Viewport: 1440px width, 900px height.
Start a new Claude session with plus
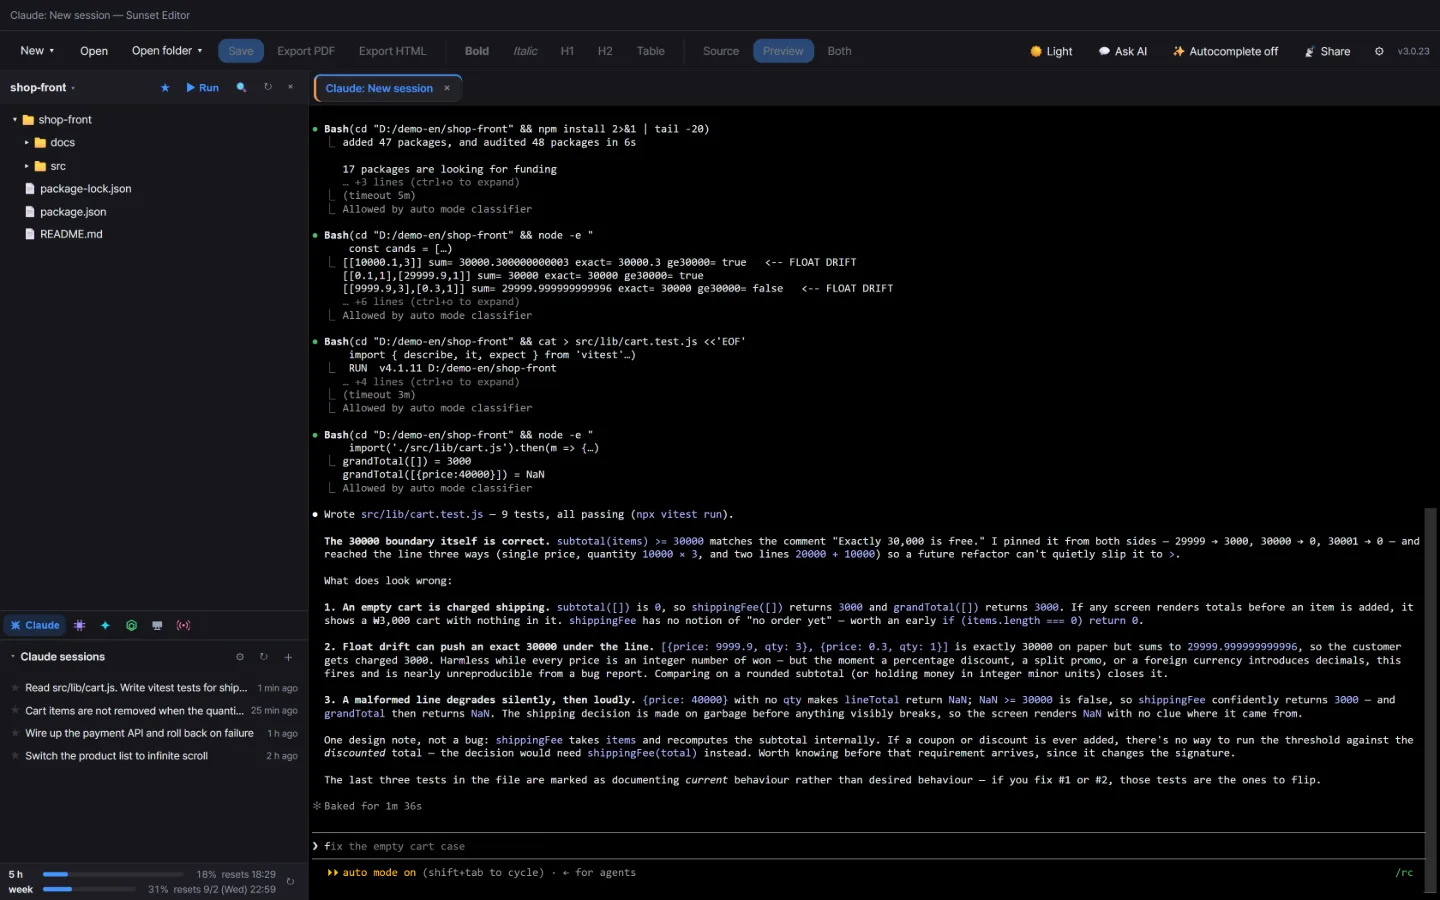(x=288, y=657)
